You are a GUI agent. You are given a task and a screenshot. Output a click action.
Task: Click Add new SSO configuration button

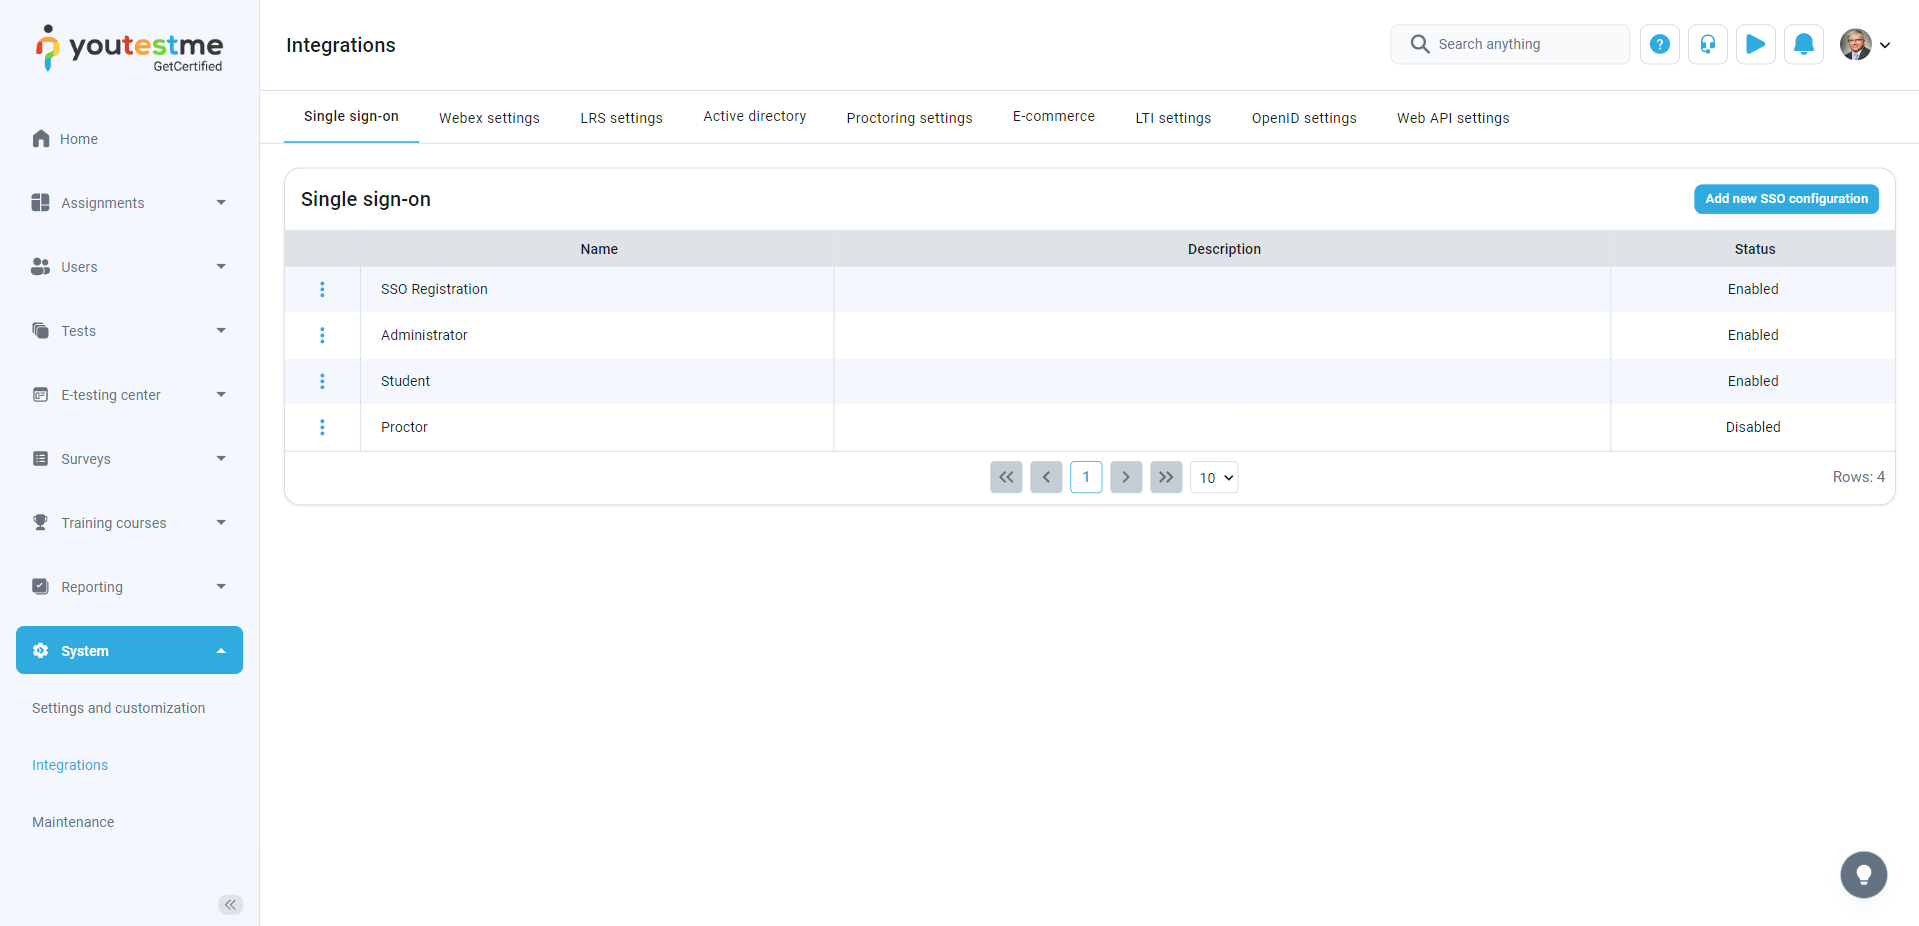coord(1785,199)
